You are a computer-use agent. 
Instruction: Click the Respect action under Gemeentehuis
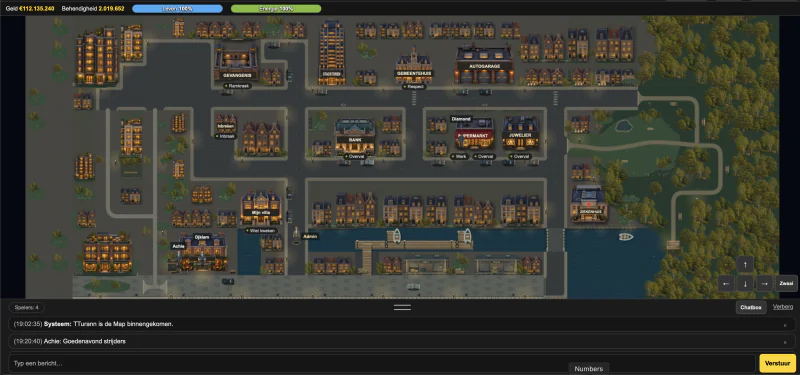point(414,86)
